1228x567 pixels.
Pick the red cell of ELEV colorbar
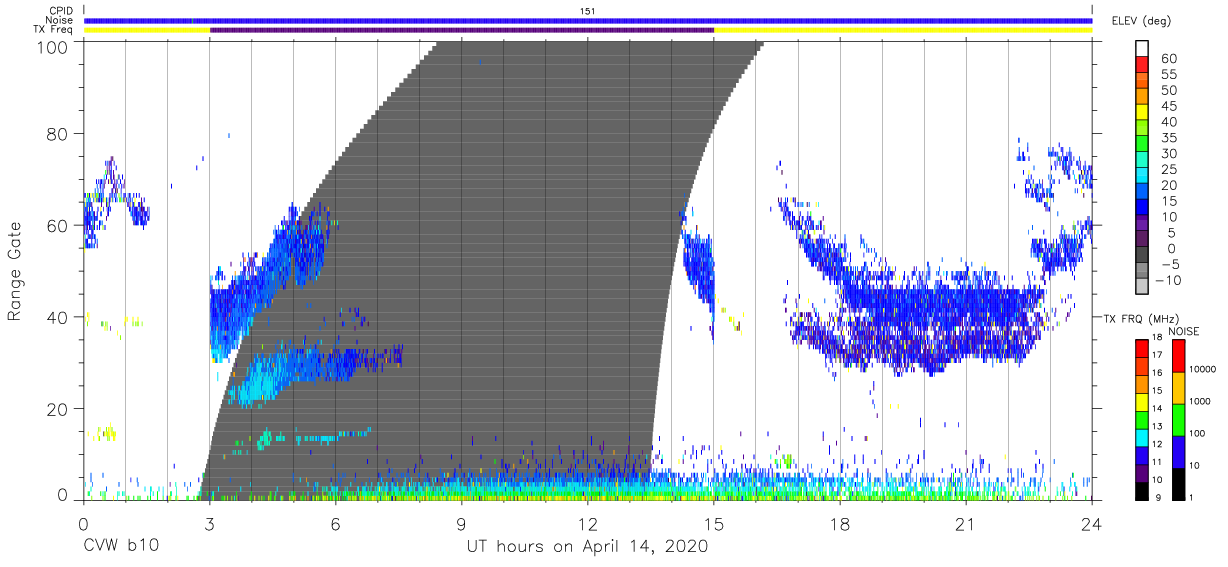pyautogui.click(x=1142, y=65)
